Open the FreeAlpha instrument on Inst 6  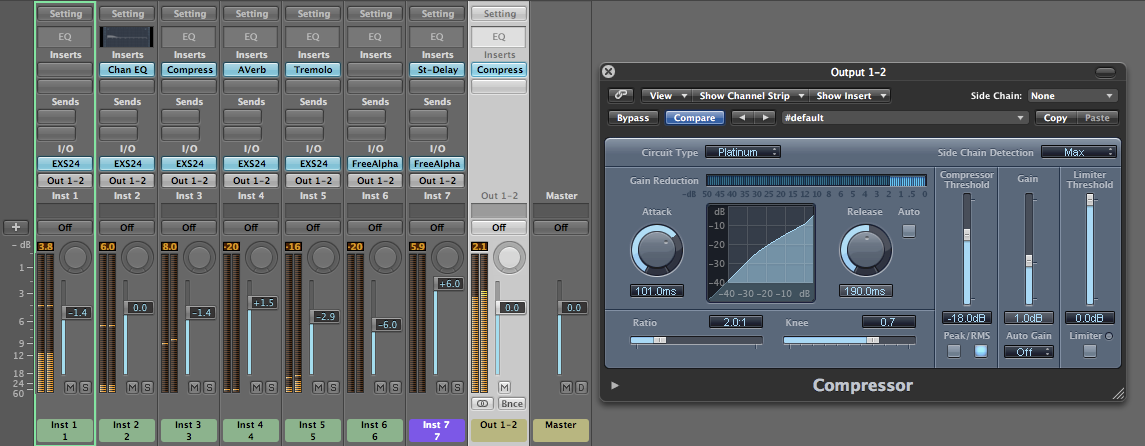[375, 164]
